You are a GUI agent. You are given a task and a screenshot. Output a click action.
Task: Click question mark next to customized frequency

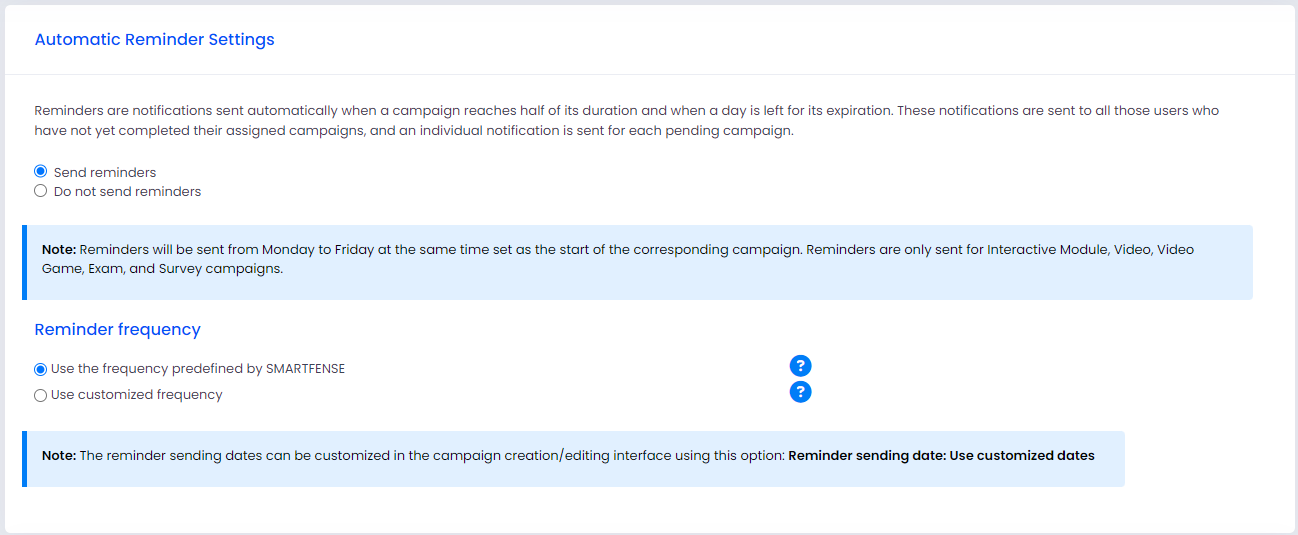click(x=800, y=392)
